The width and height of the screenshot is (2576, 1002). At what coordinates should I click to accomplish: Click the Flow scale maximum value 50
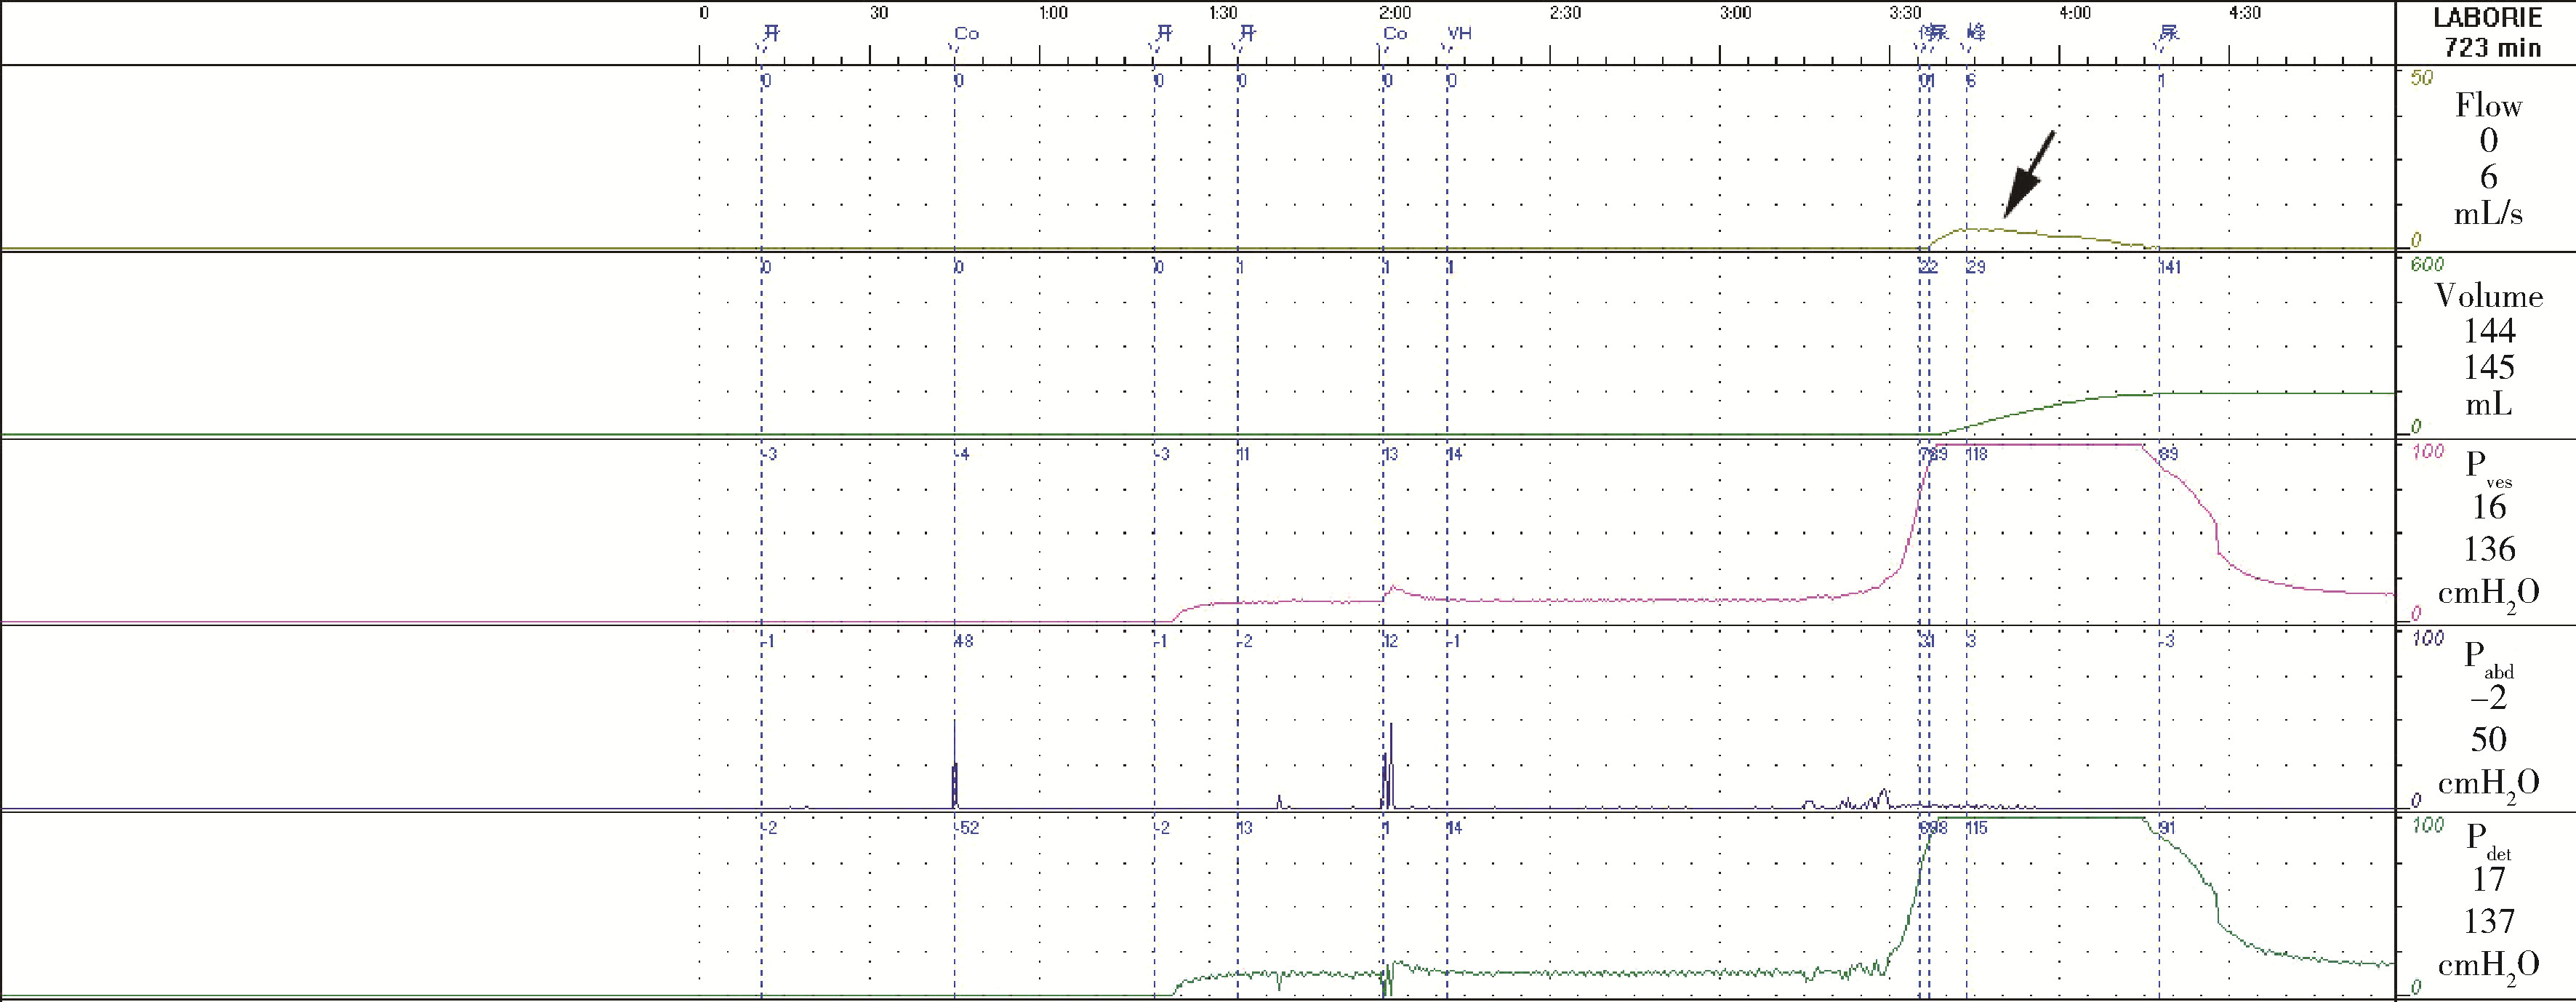(x=2422, y=78)
